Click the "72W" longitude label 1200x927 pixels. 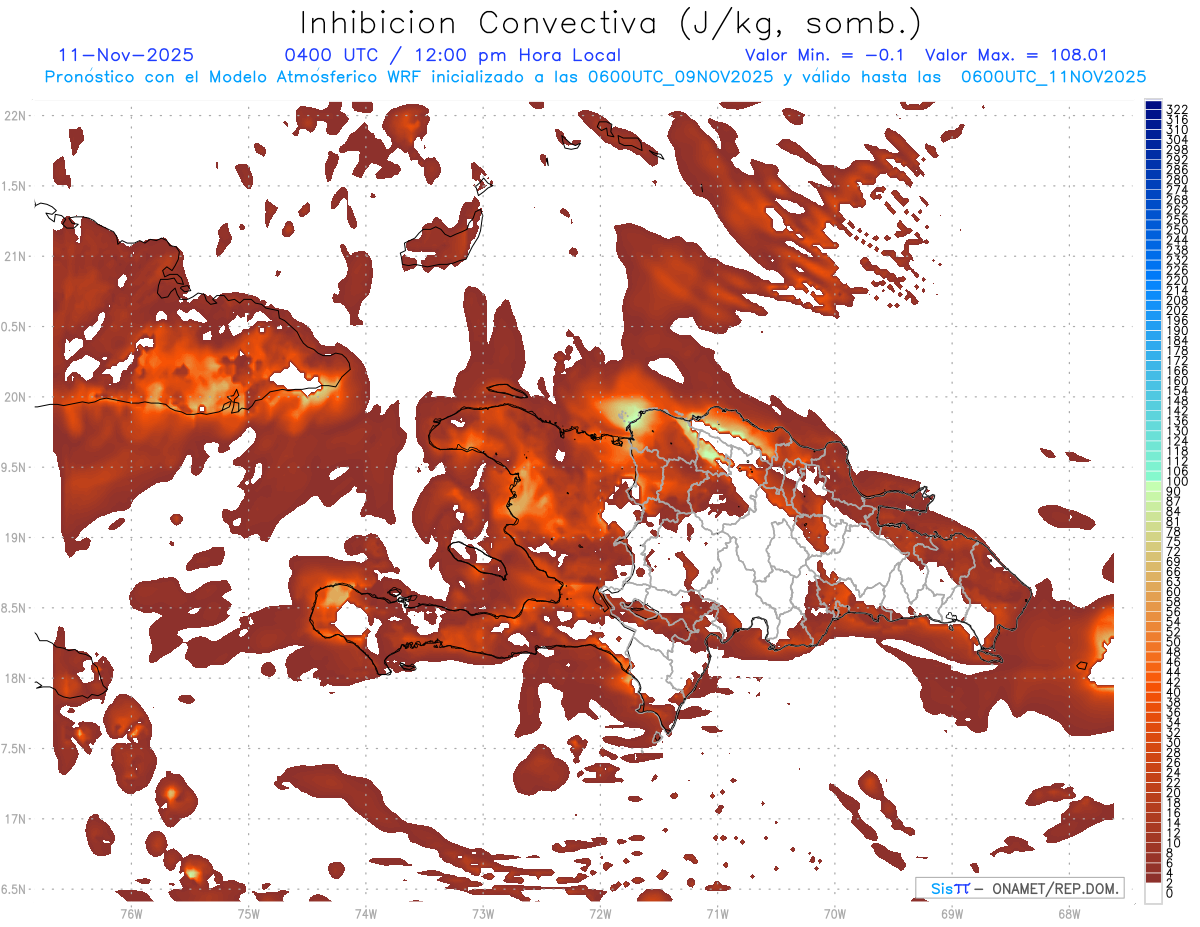pyautogui.click(x=600, y=912)
